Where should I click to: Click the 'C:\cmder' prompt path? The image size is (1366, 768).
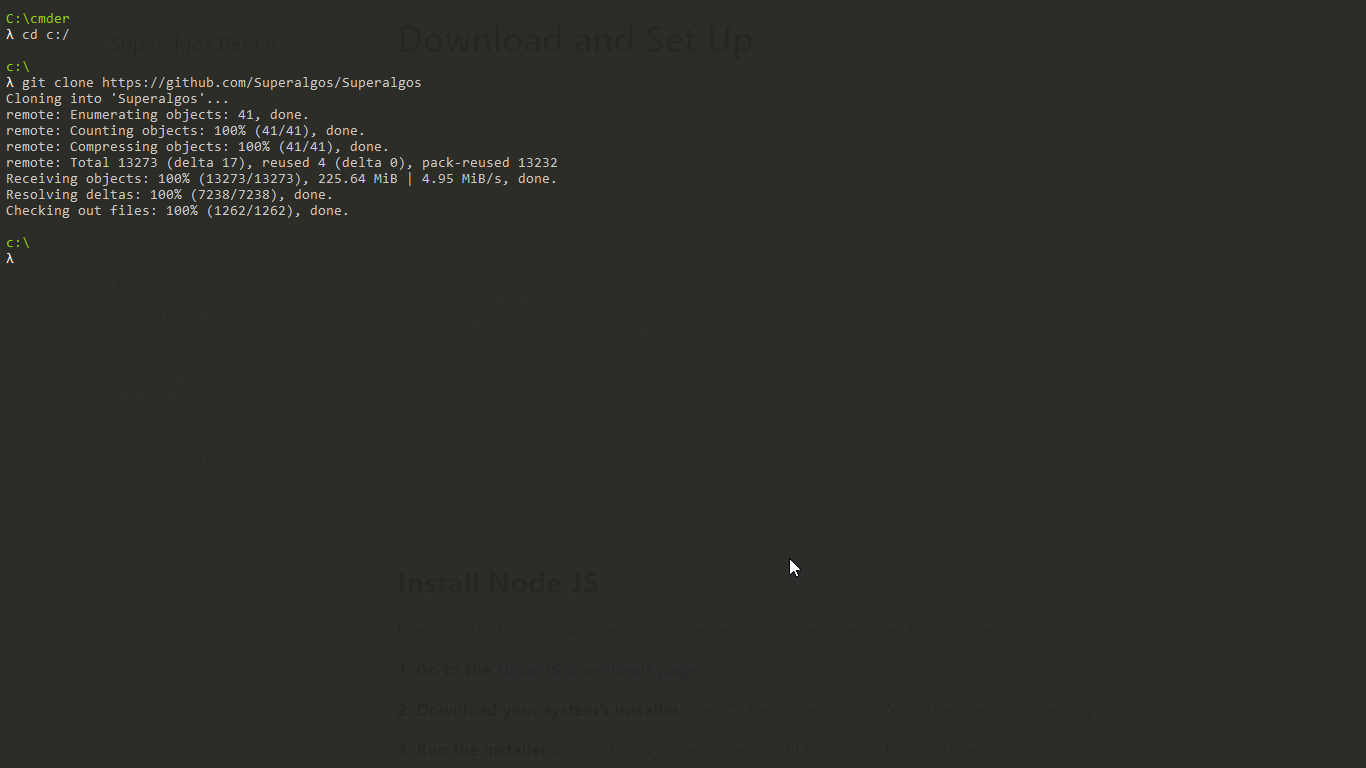click(x=38, y=18)
